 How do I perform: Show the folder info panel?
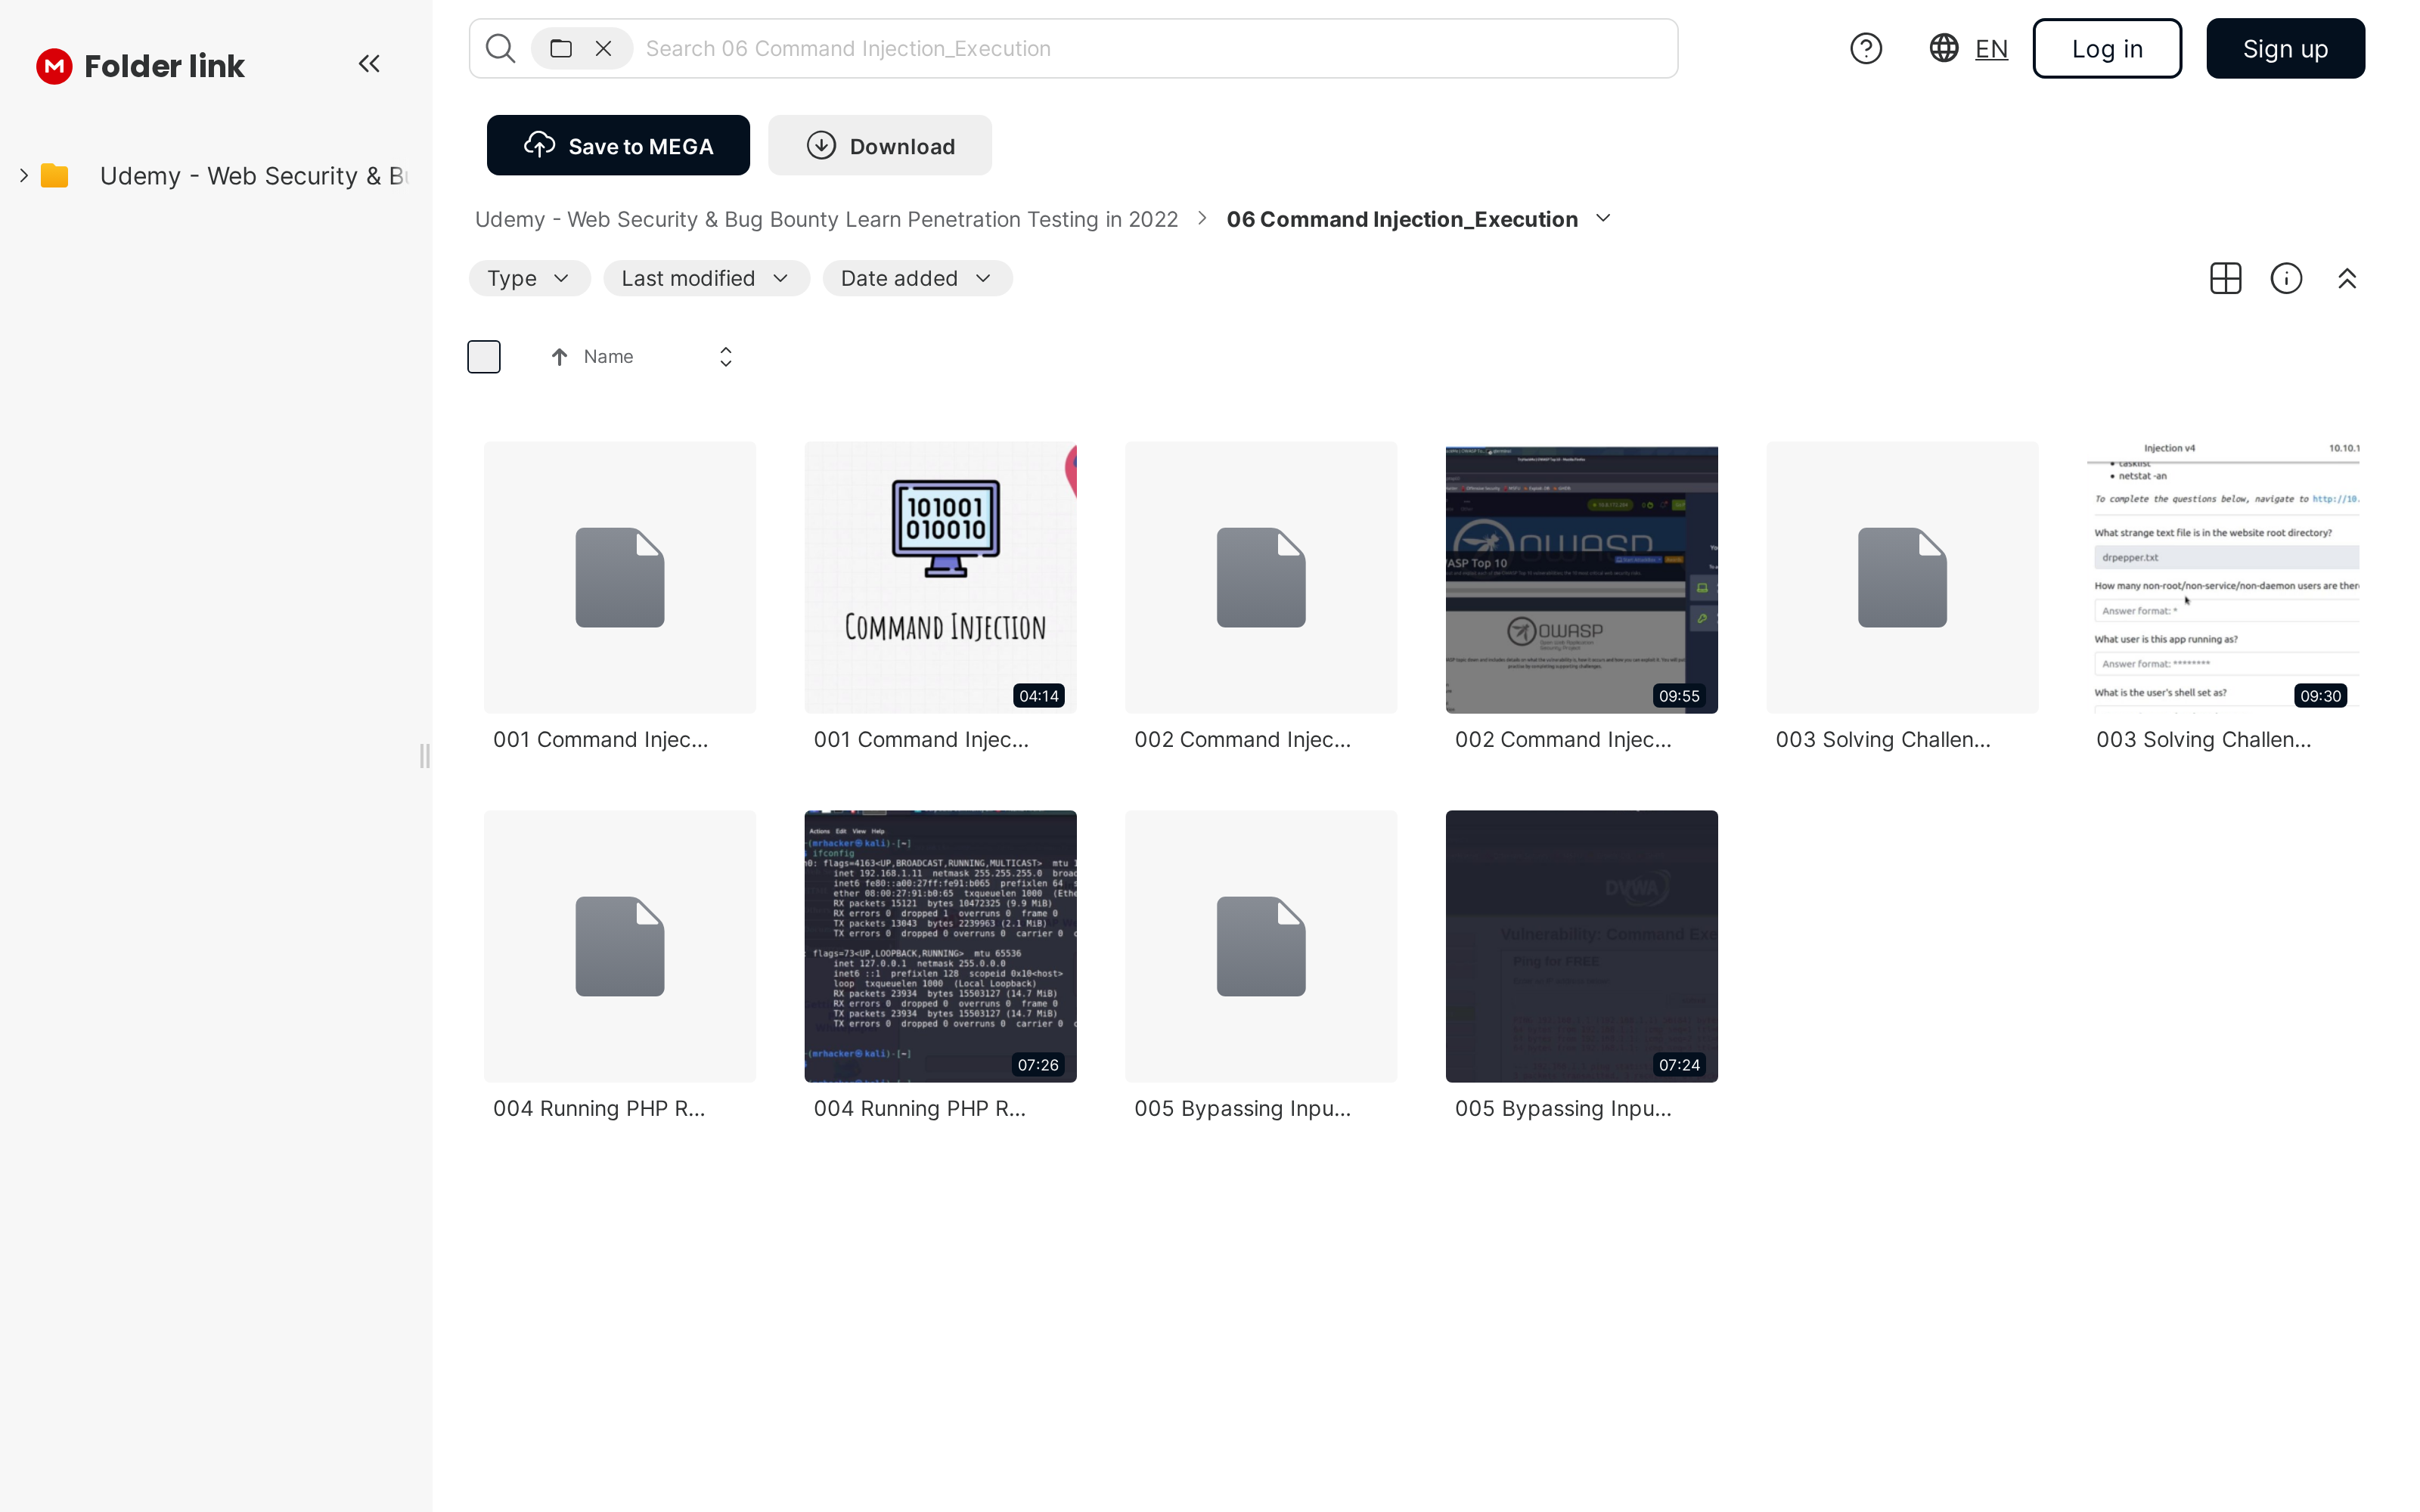tap(2287, 278)
